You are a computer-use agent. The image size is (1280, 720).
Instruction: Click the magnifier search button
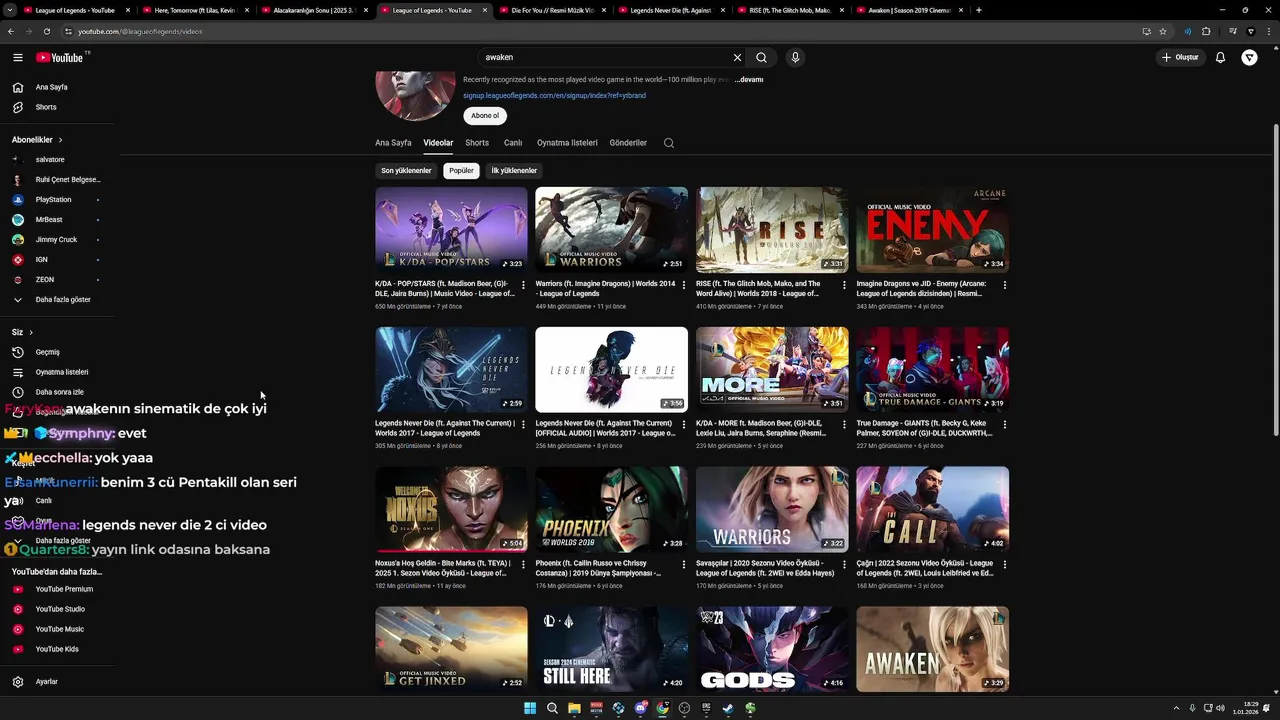(762, 58)
